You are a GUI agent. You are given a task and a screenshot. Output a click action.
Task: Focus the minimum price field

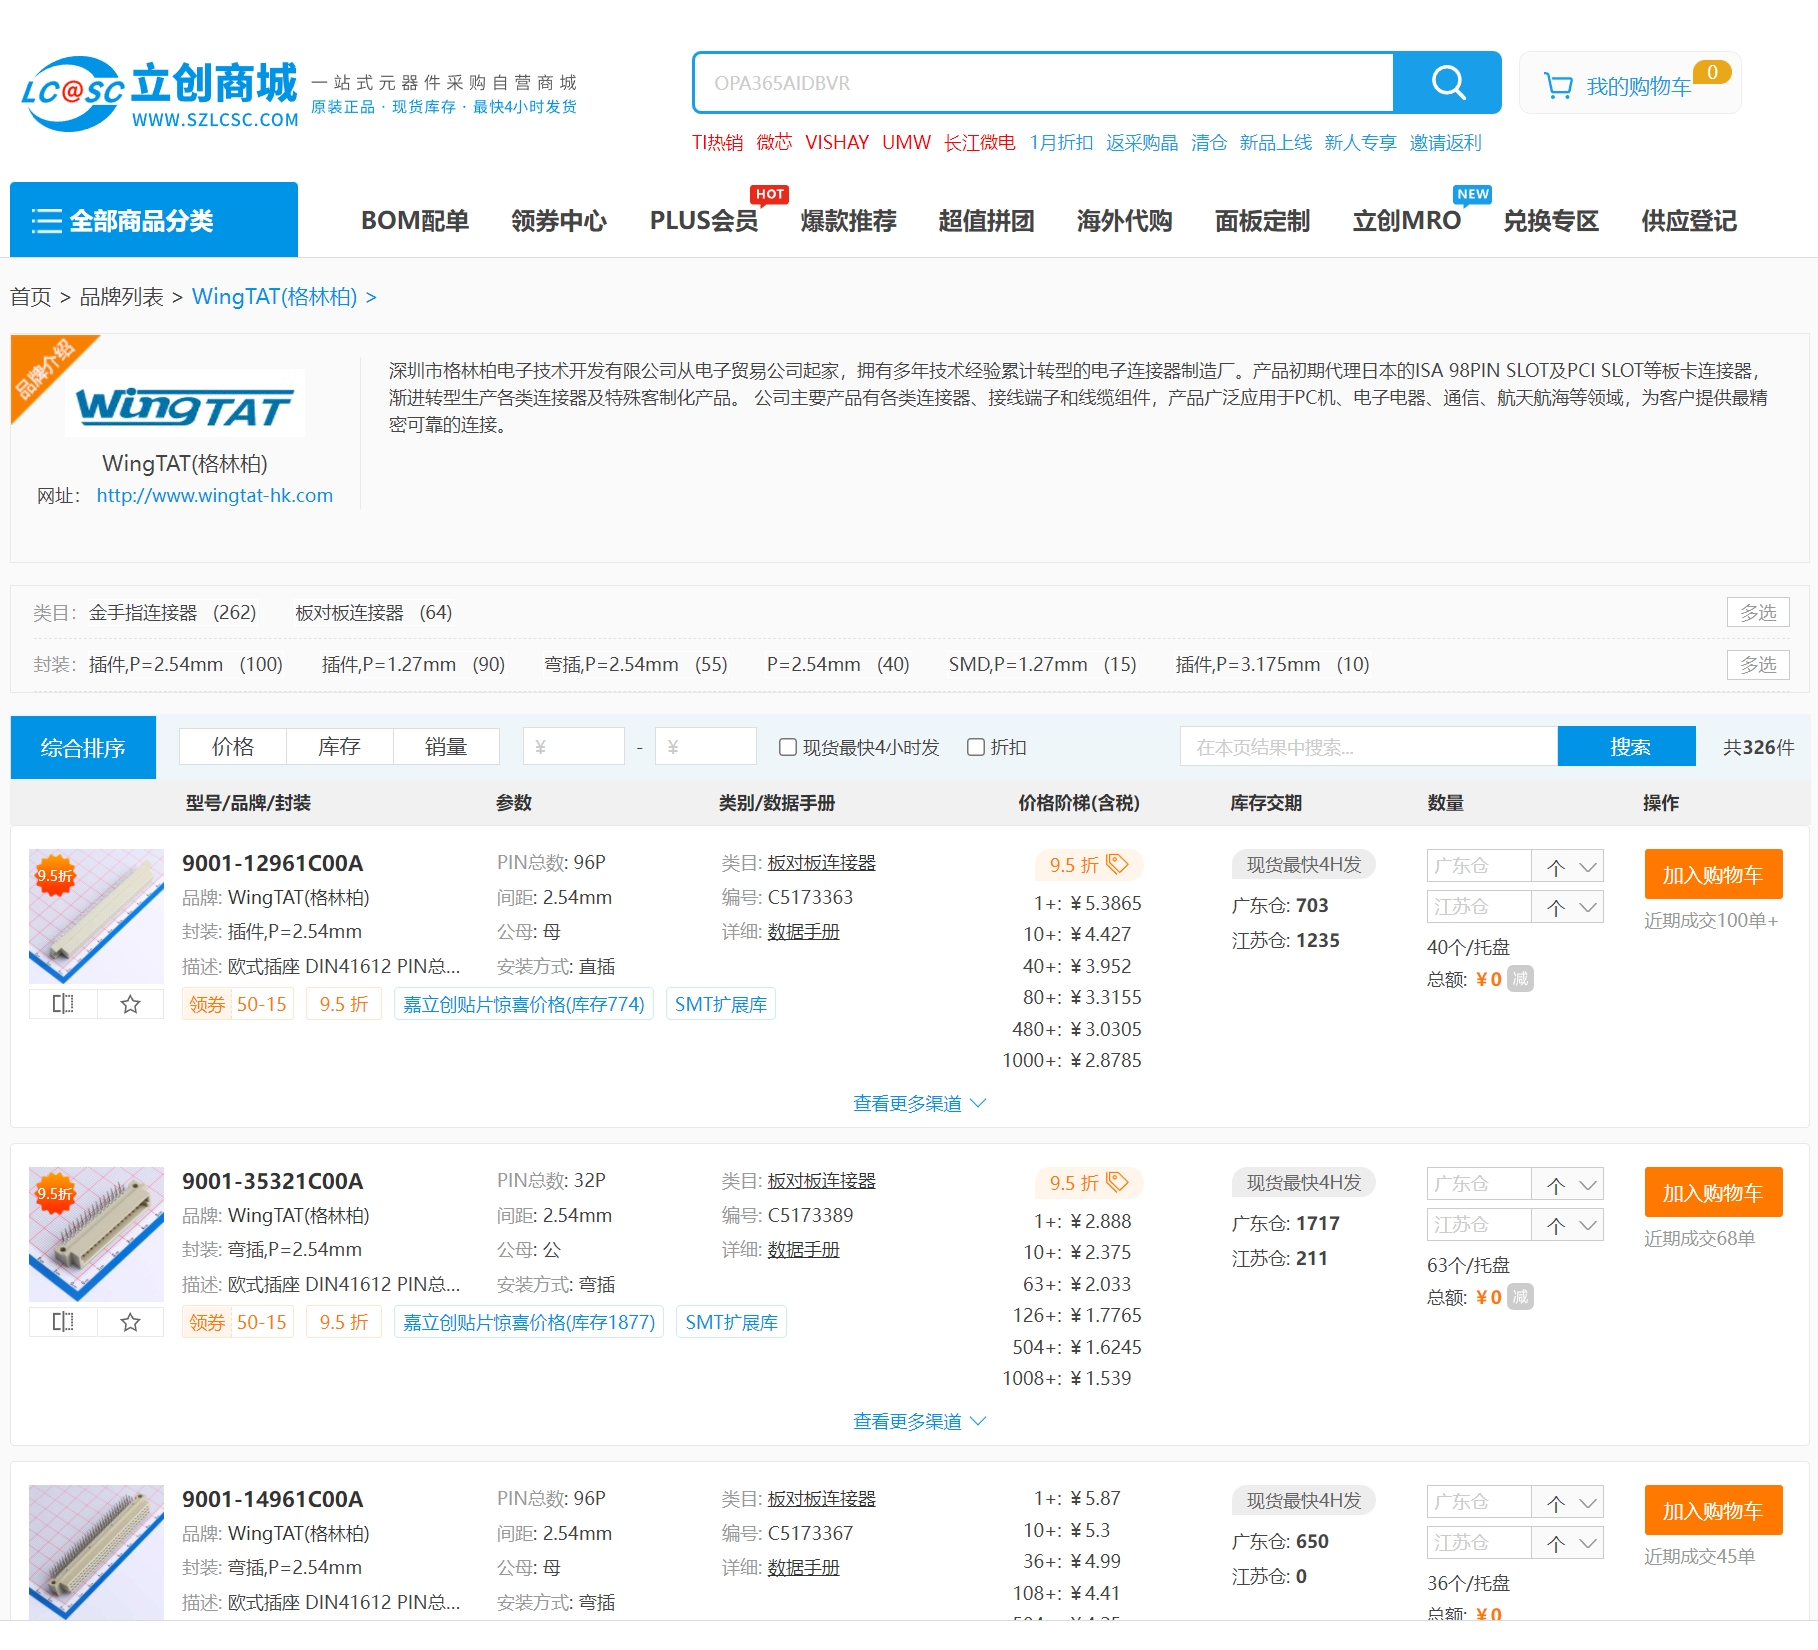click(574, 746)
